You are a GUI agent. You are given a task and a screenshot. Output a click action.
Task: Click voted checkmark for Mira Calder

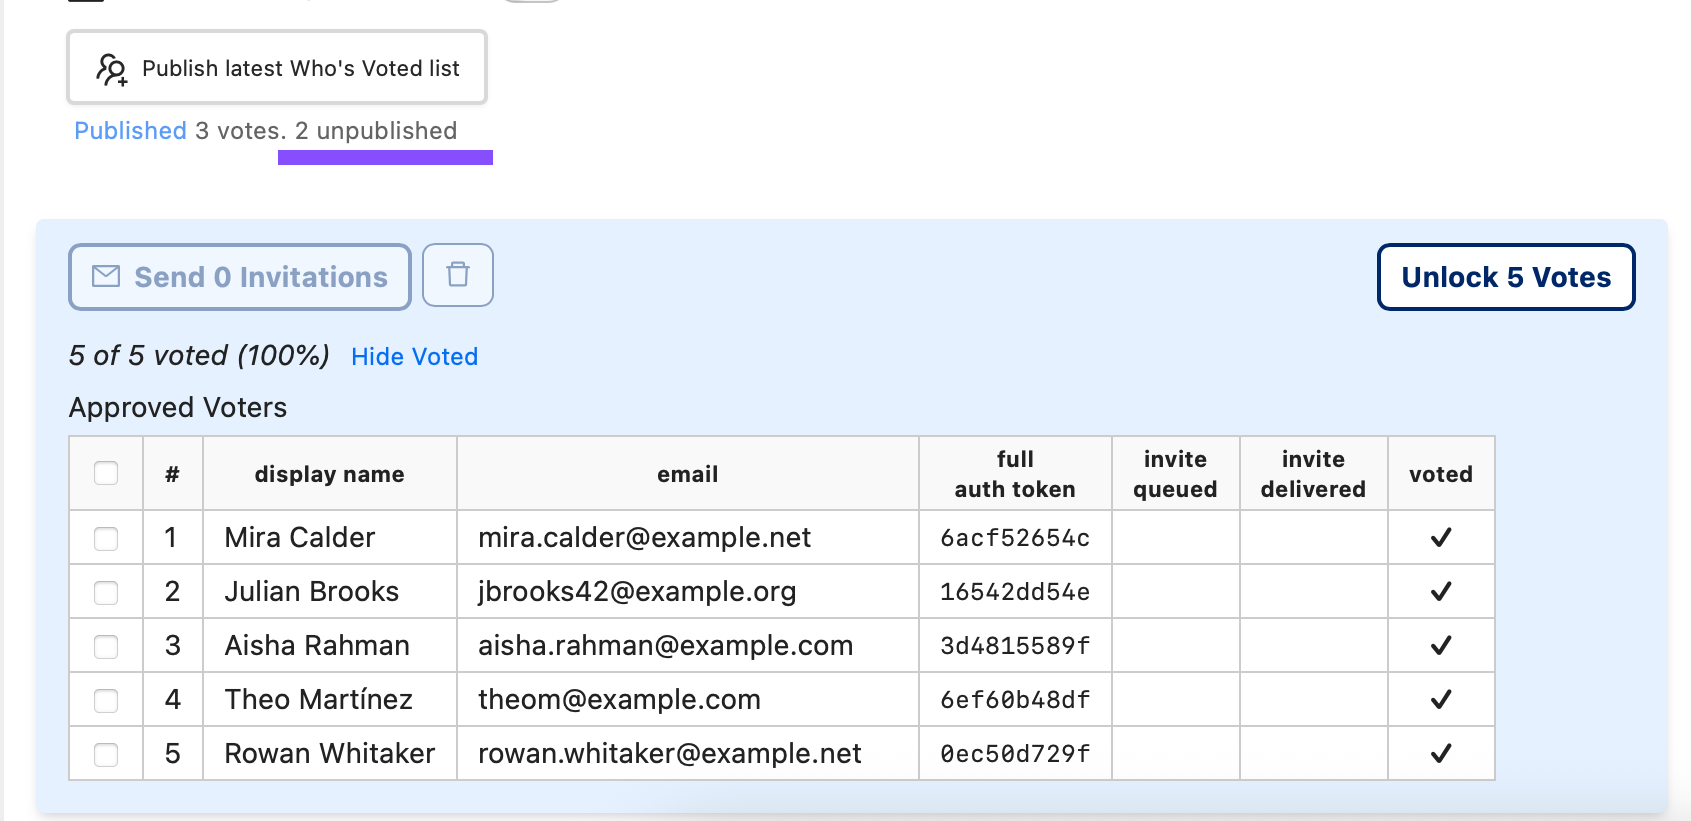coord(1440,538)
